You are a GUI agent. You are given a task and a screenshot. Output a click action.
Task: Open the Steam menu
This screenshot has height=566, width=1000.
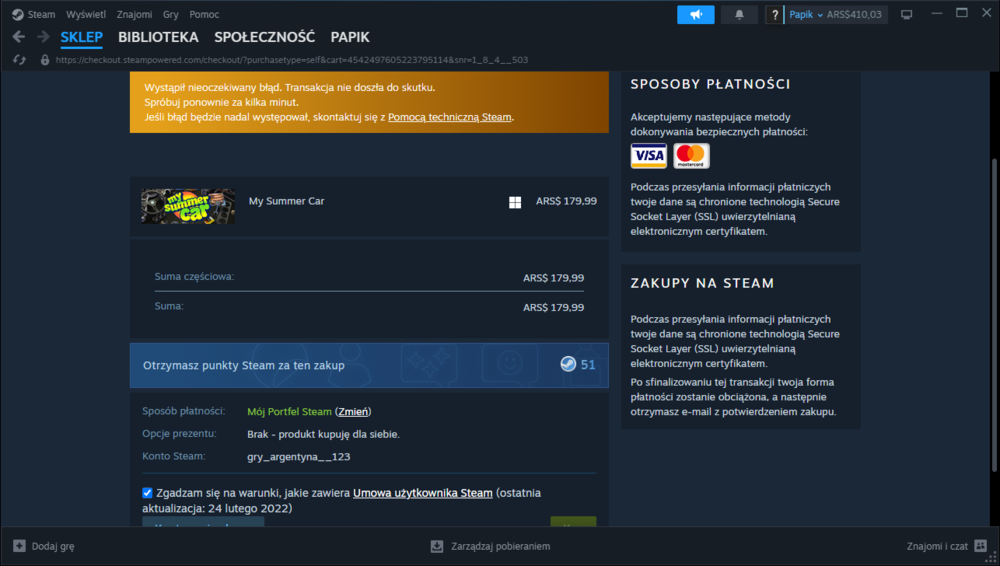(x=41, y=14)
